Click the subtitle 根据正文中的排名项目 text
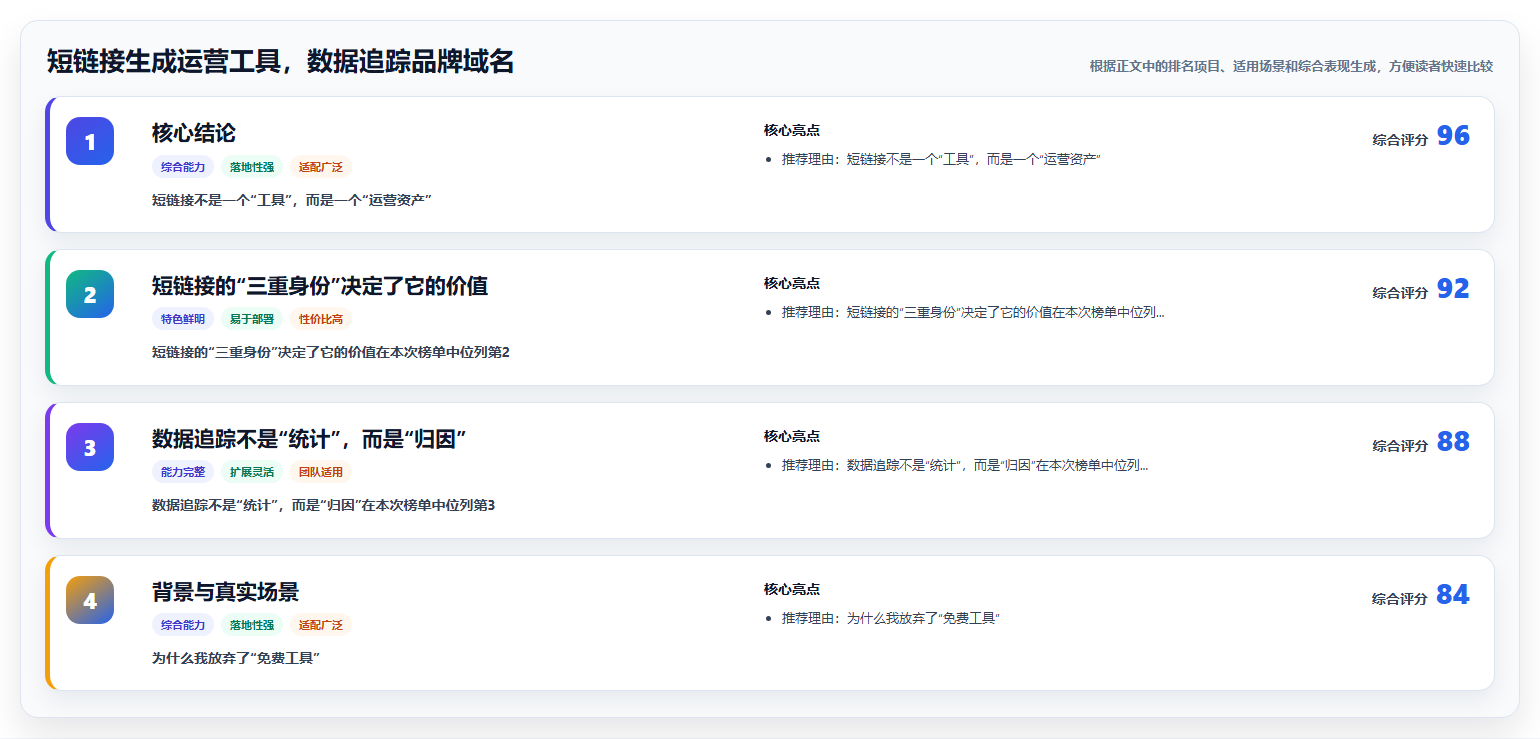 point(1291,67)
